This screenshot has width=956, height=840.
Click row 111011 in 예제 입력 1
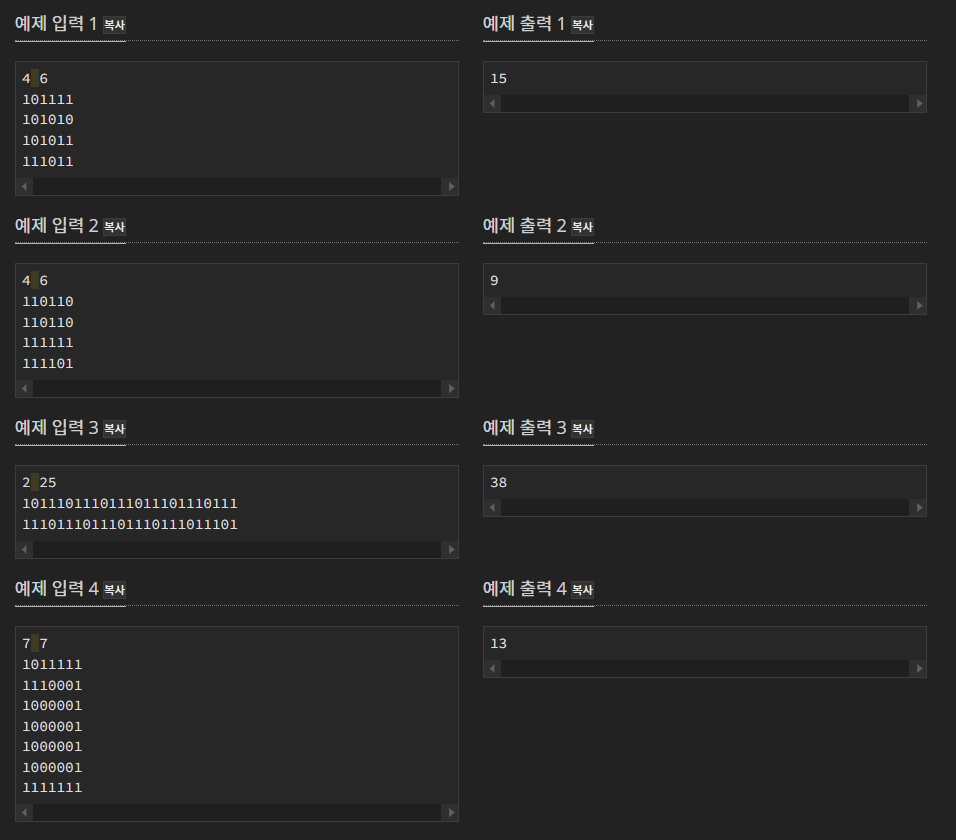click(x=48, y=162)
